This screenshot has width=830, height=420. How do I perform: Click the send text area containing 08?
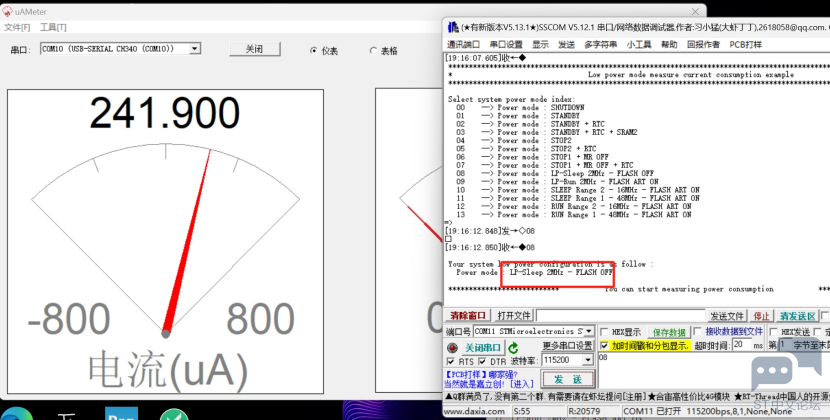712,371
